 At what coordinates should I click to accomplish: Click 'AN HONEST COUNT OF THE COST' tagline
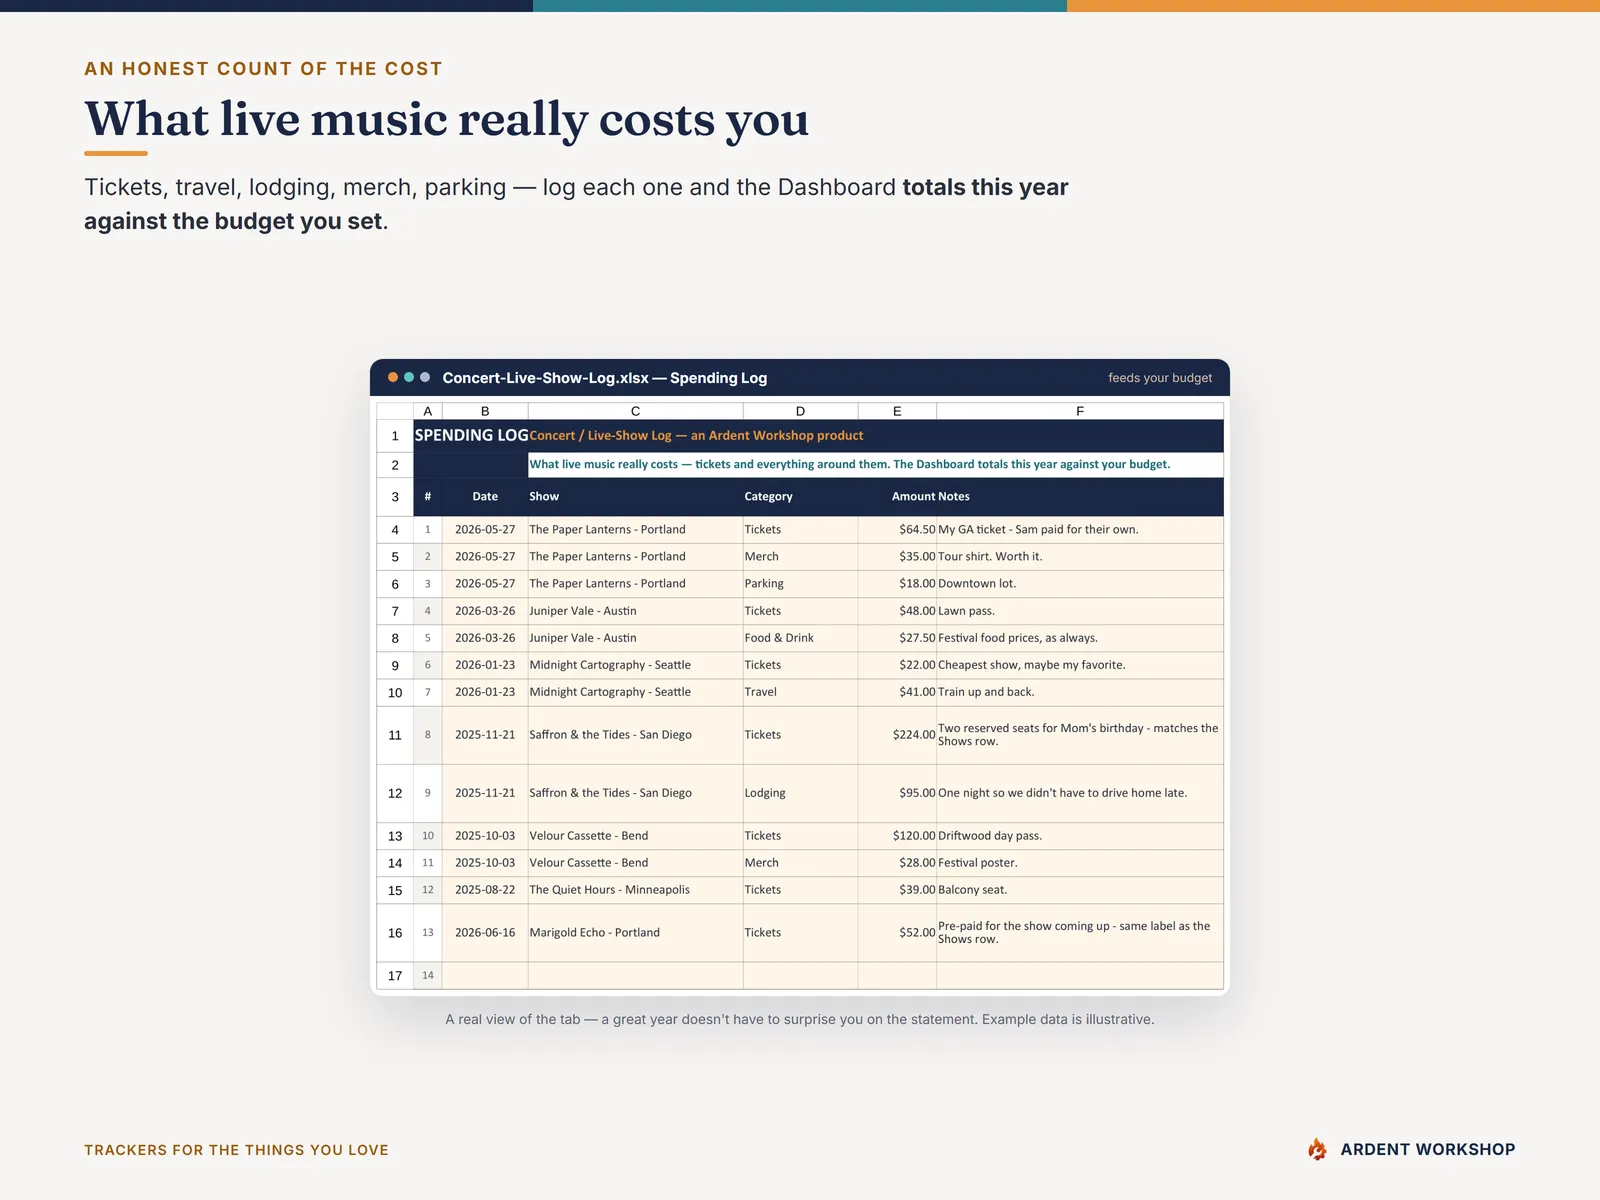point(263,69)
